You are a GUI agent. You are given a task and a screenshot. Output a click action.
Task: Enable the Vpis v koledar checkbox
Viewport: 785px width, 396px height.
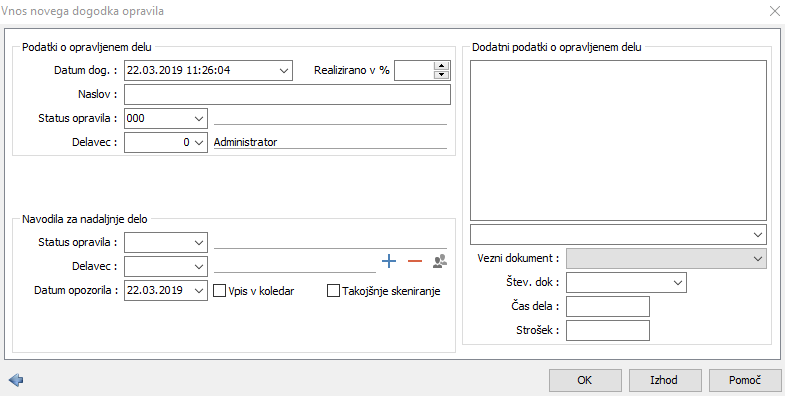coord(219,290)
